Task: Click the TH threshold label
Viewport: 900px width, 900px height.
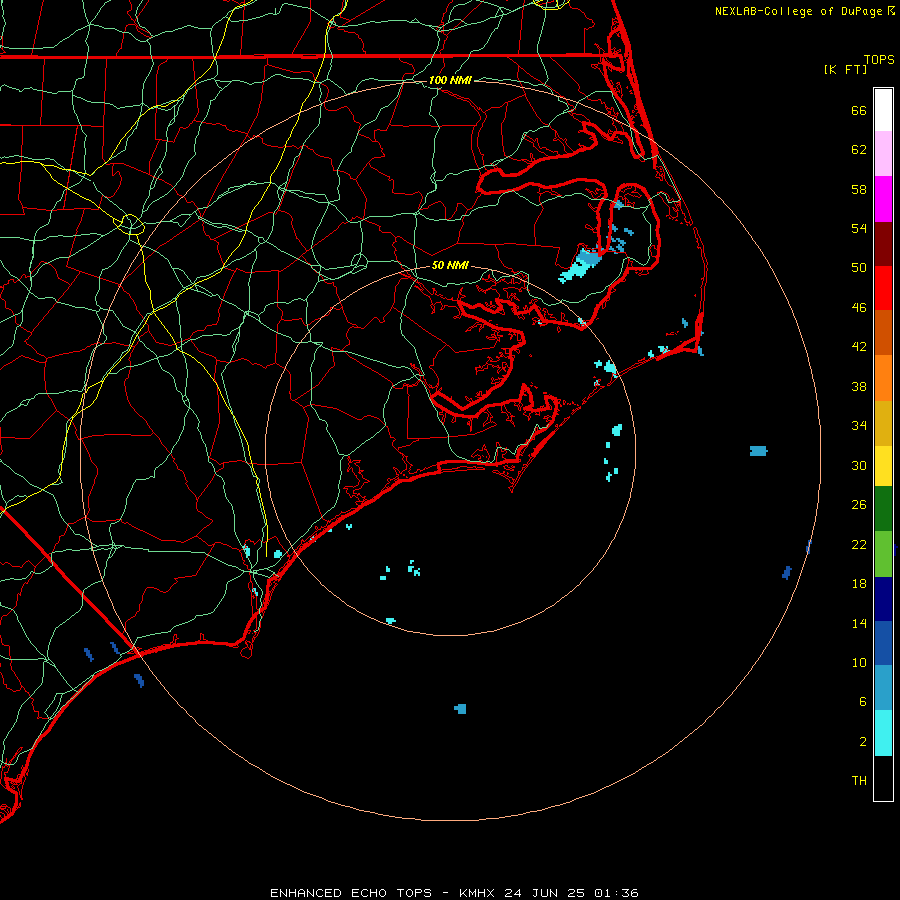Action: [x=859, y=781]
